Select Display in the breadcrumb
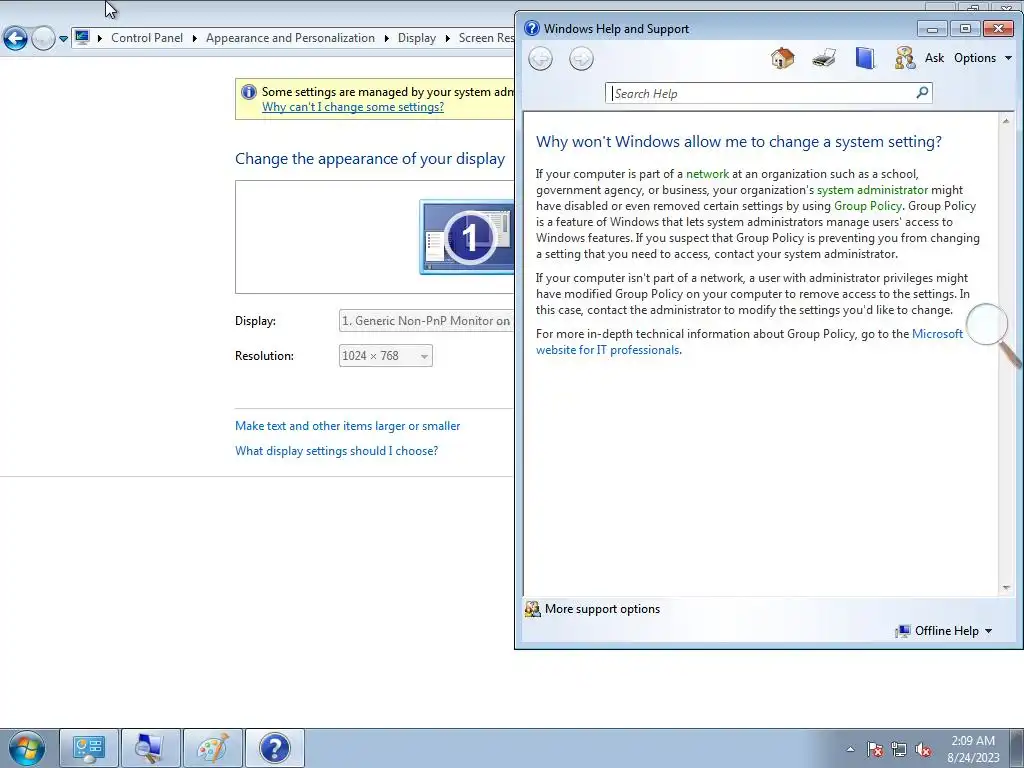Image resolution: width=1024 pixels, height=768 pixels. [x=417, y=38]
